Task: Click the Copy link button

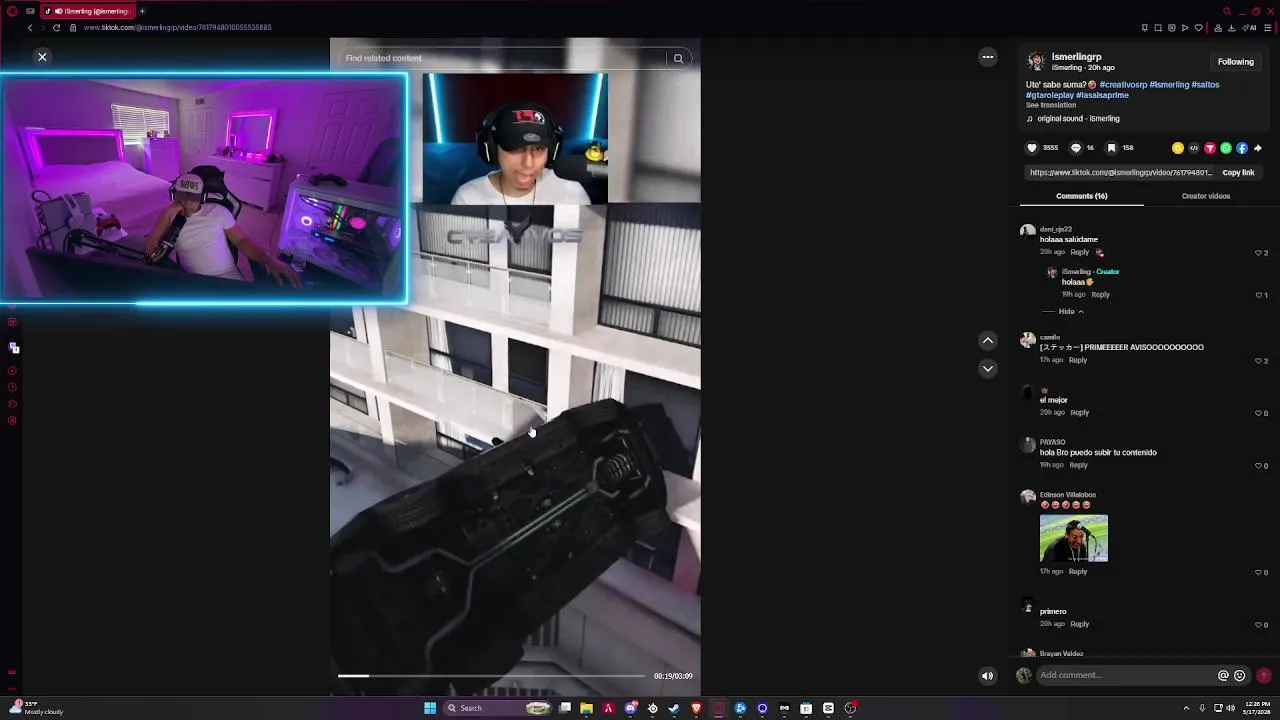Action: pyautogui.click(x=1238, y=173)
